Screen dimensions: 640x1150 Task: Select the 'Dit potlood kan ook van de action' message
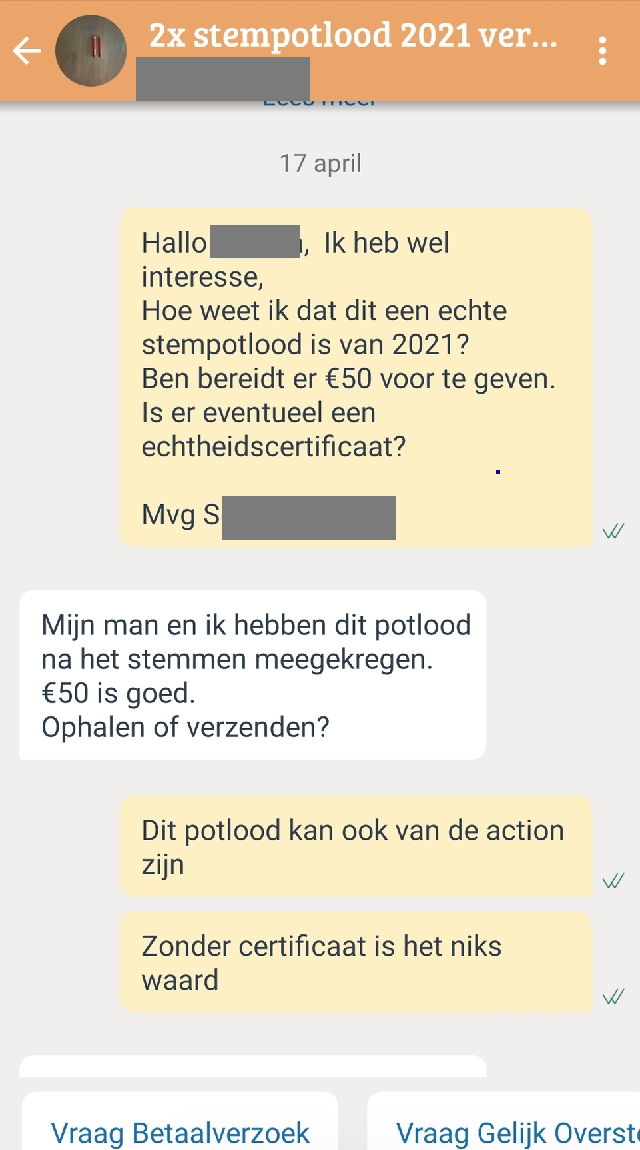coord(355,846)
